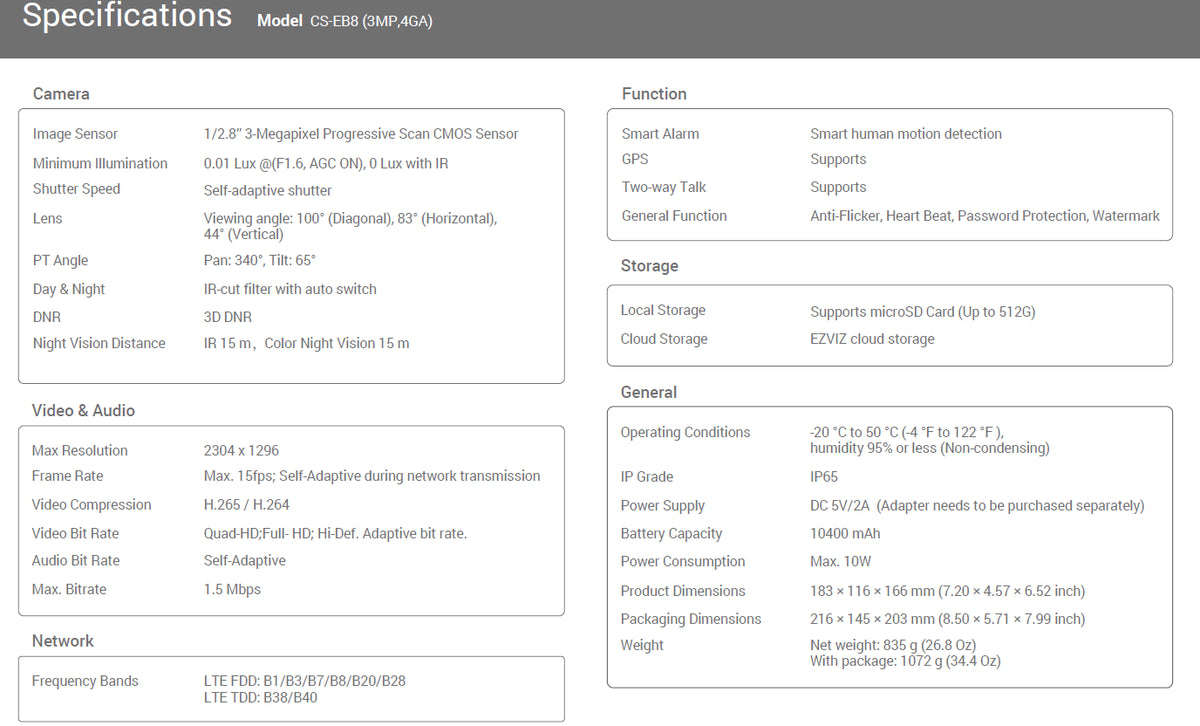Select the Anti-Flicker, Heart Beat value
The width and height of the screenshot is (1200, 726).
point(985,216)
